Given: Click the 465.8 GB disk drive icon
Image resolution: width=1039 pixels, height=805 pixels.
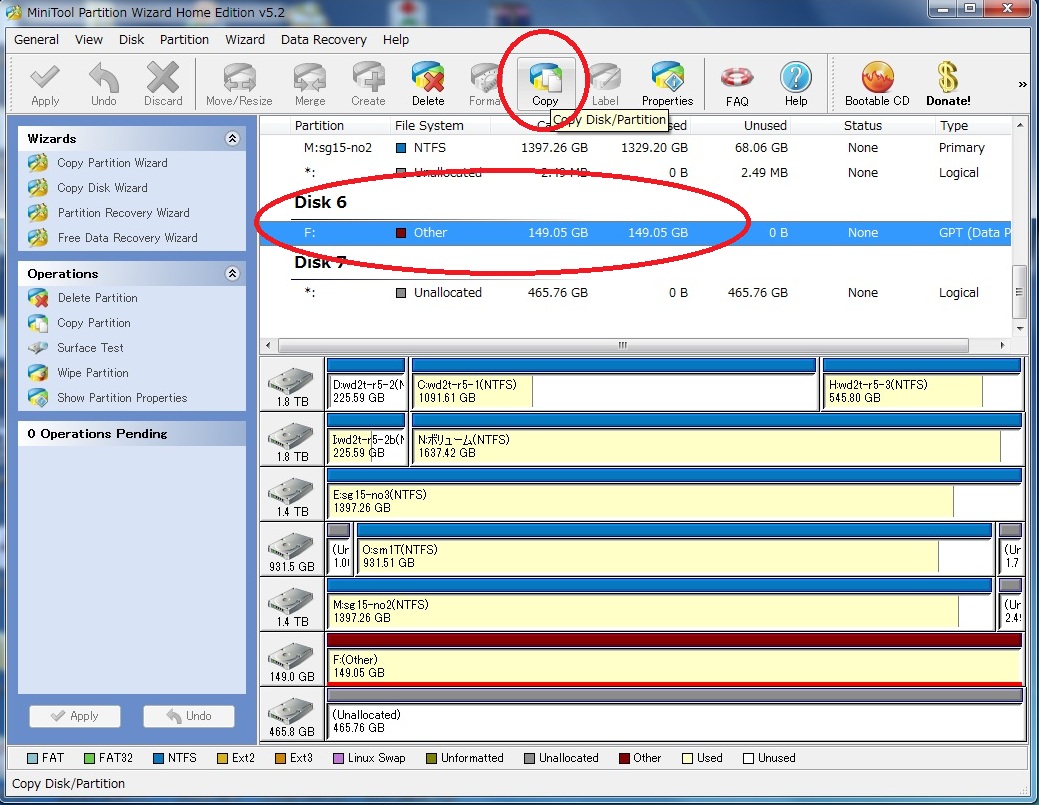Looking at the screenshot, I should [291, 712].
